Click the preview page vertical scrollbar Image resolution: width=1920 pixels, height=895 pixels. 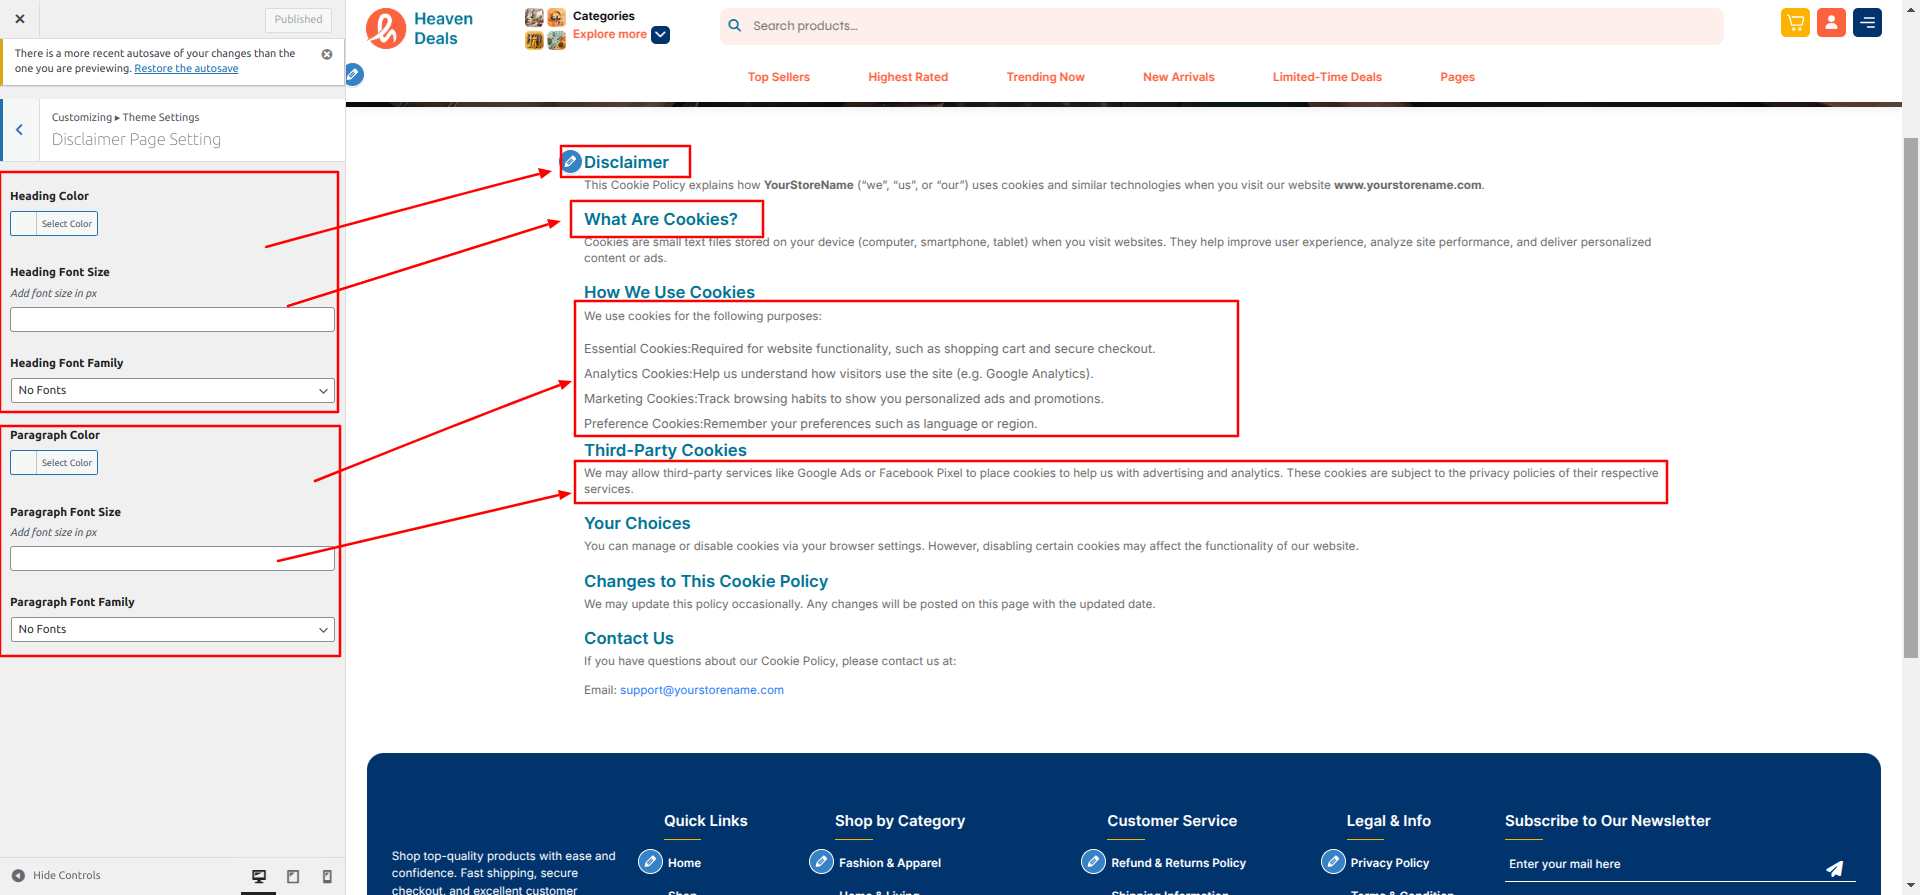[x=1911, y=400]
